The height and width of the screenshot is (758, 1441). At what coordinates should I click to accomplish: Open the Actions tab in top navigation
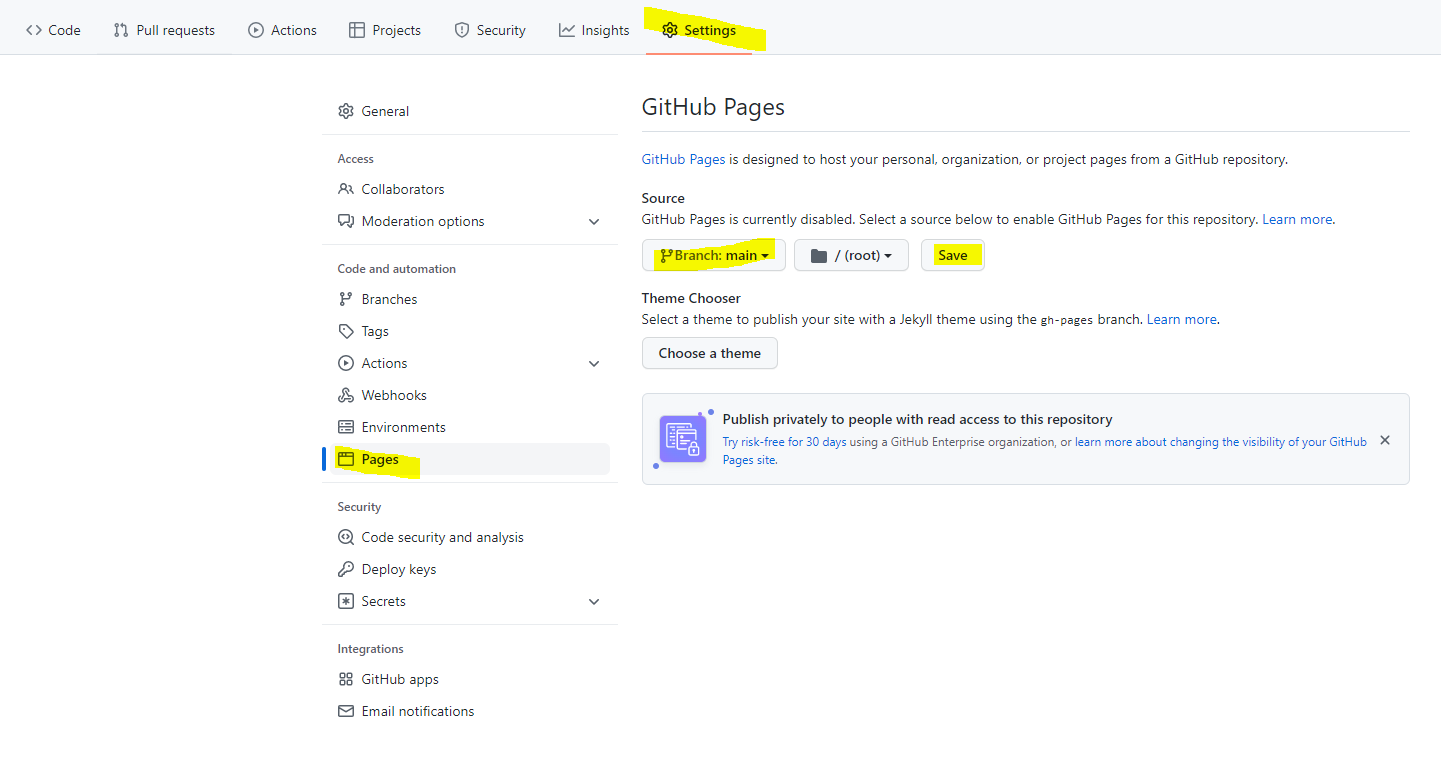(x=282, y=30)
